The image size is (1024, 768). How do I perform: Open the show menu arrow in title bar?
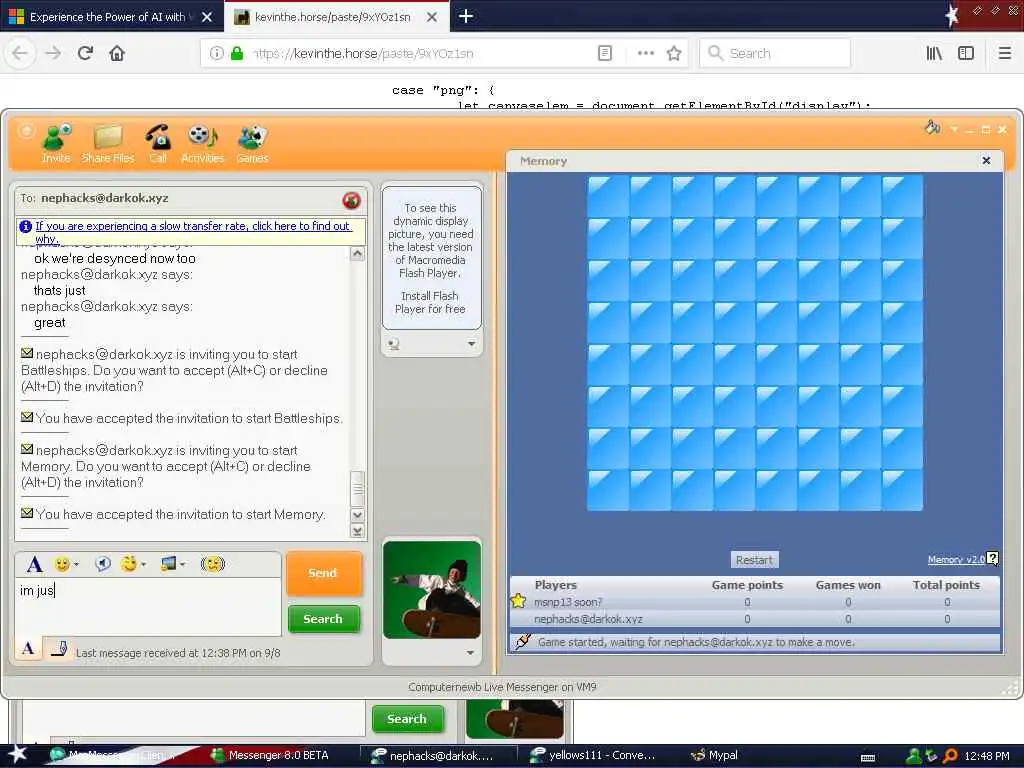[955, 129]
